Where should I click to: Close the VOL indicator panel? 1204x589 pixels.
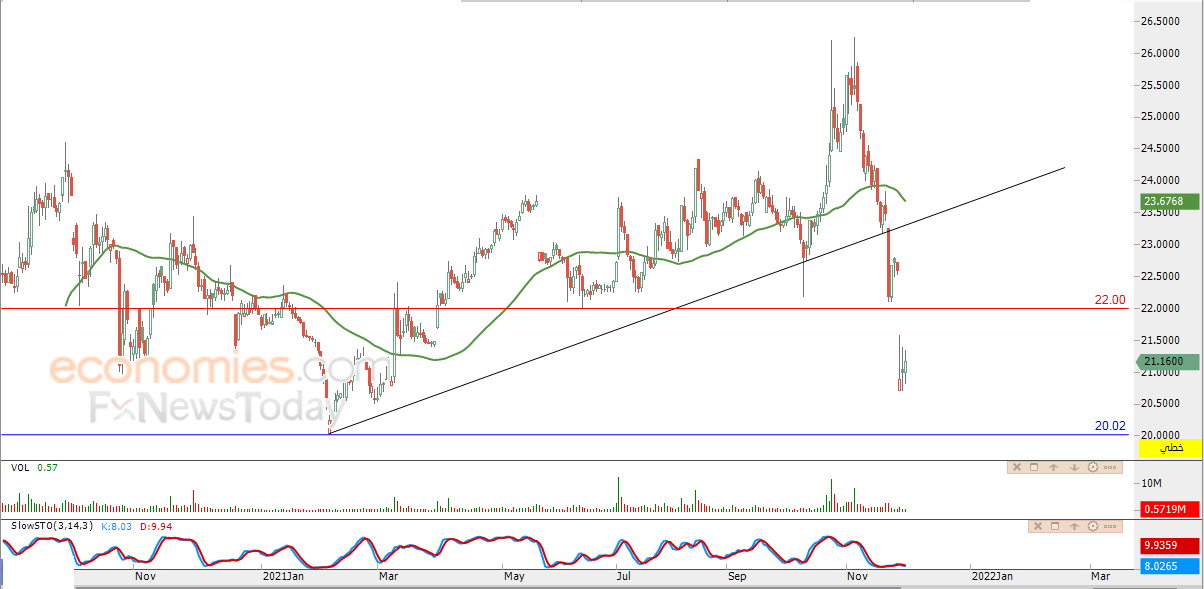pos(1017,467)
